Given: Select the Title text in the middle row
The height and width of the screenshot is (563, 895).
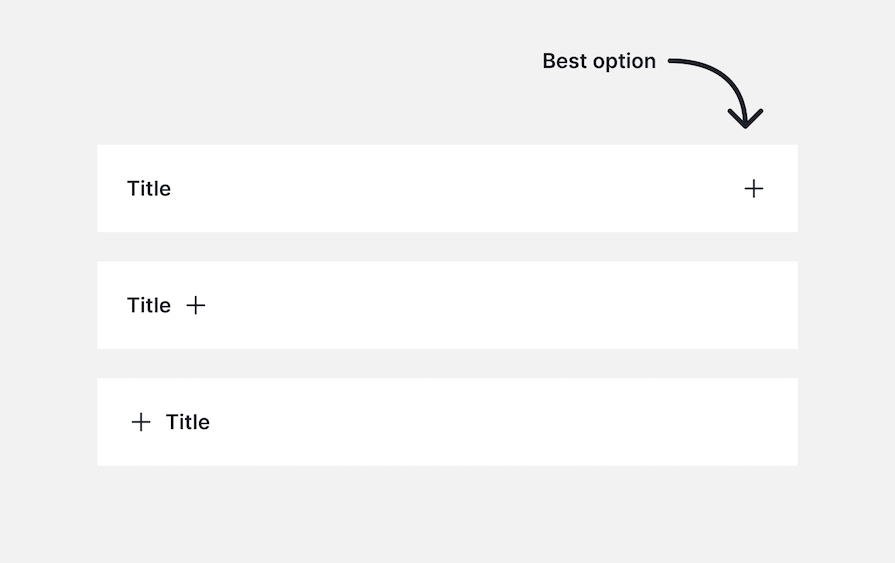Looking at the screenshot, I should pos(149,305).
